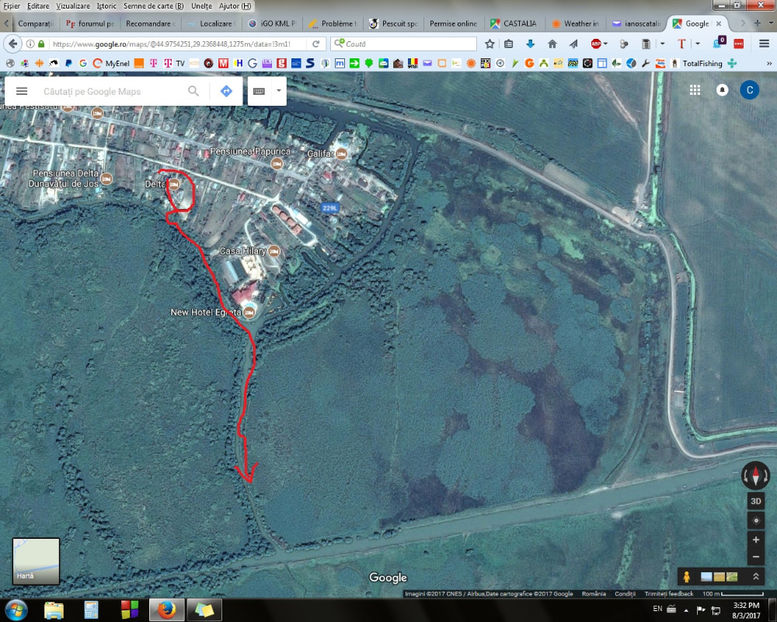
Task: Show hidden system tray icons
Action: point(672,609)
